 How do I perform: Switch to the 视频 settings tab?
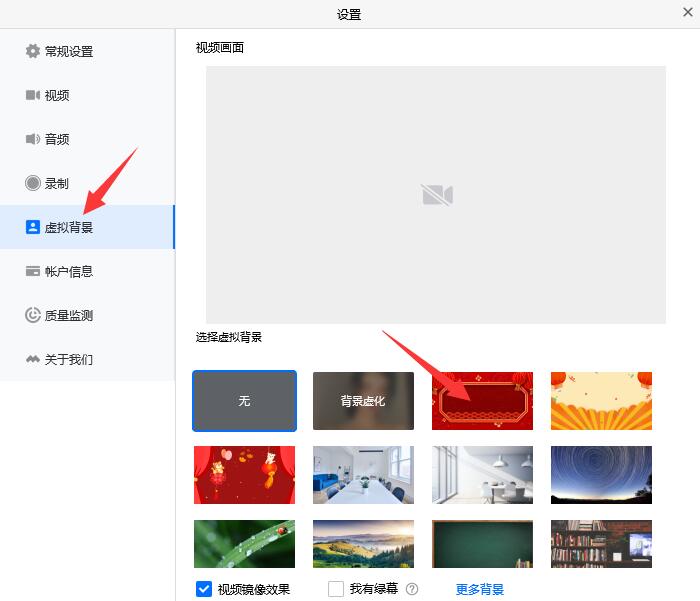click(x=87, y=95)
